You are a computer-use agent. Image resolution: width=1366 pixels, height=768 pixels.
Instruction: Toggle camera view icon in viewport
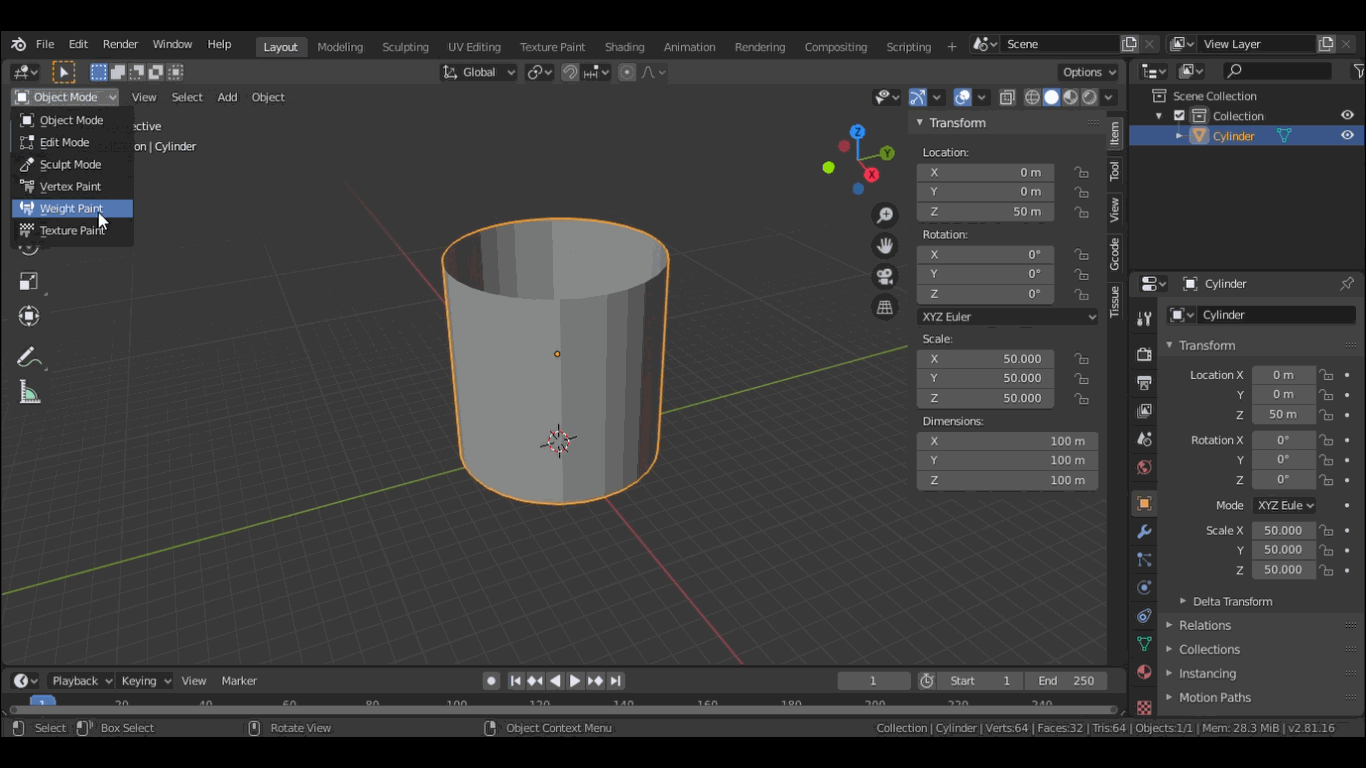(884, 276)
